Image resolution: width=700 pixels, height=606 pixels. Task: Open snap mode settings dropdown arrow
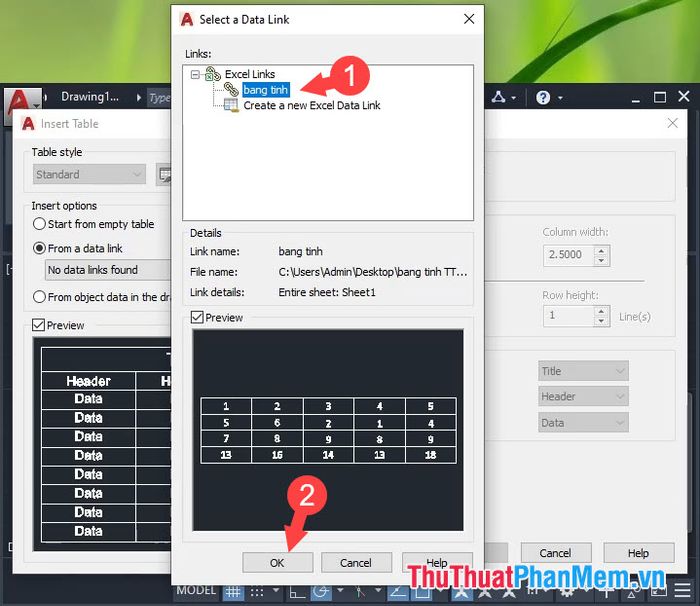point(276,590)
